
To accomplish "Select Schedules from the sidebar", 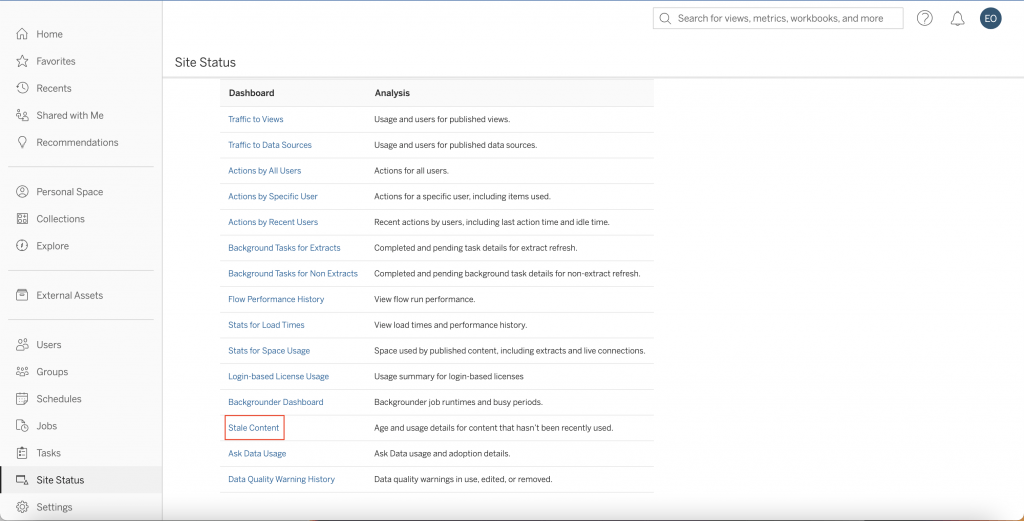I will point(59,399).
